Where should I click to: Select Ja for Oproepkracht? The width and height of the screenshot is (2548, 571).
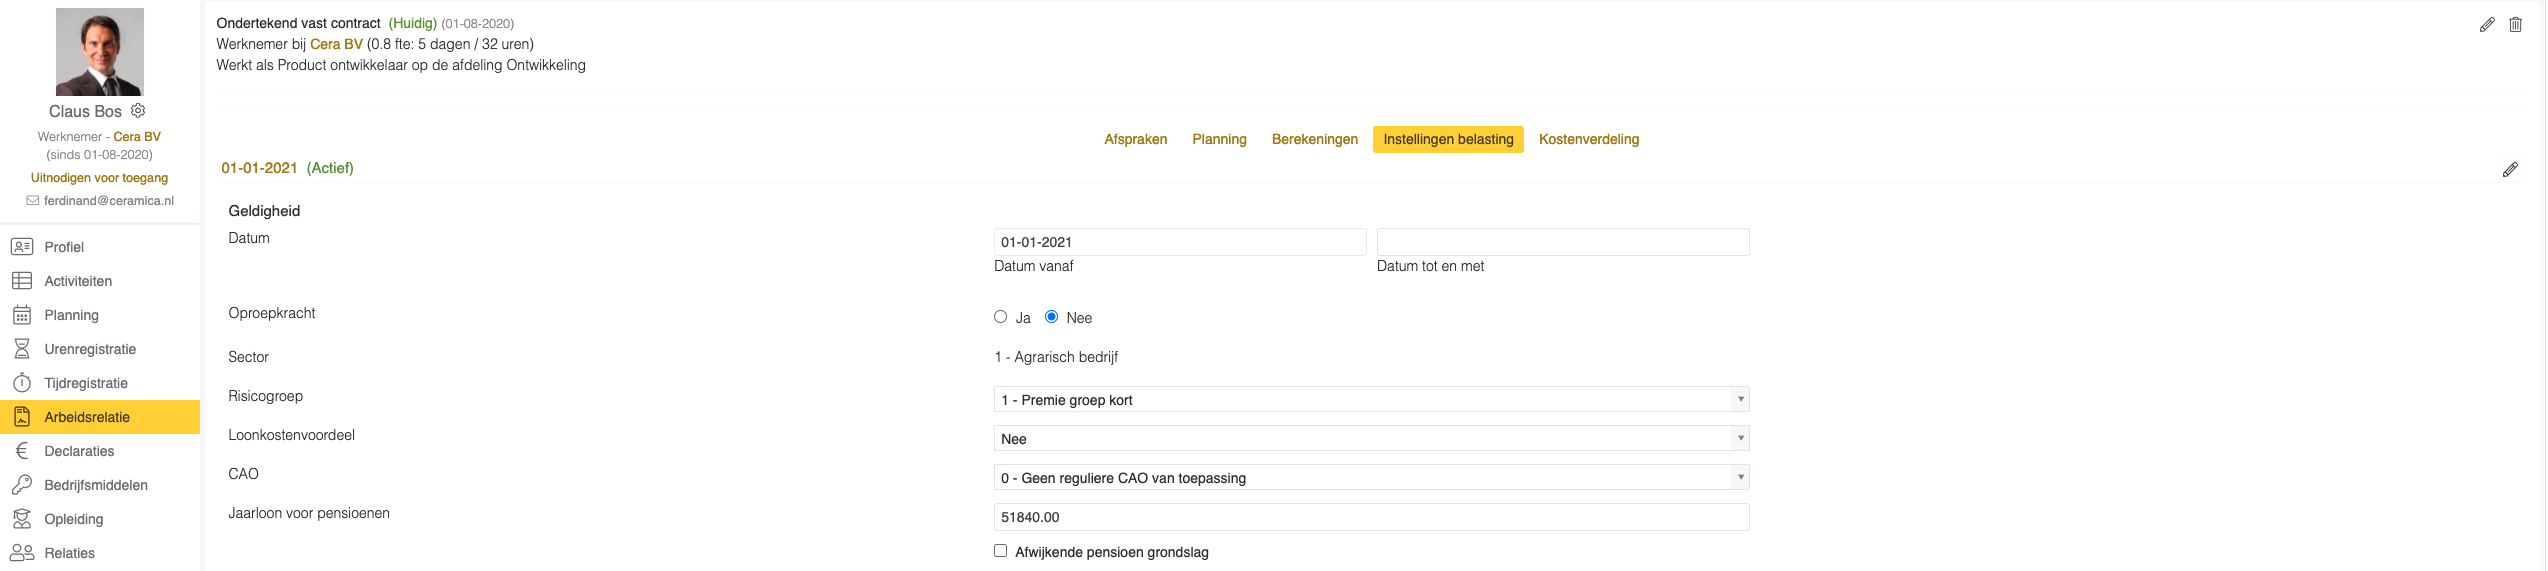pyautogui.click(x=1000, y=317)
